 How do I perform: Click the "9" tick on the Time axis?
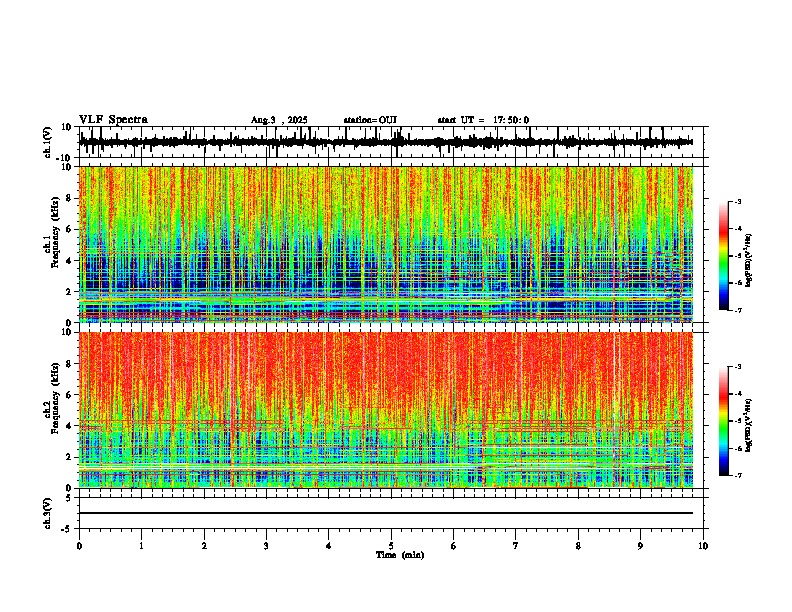coord(640,546)
